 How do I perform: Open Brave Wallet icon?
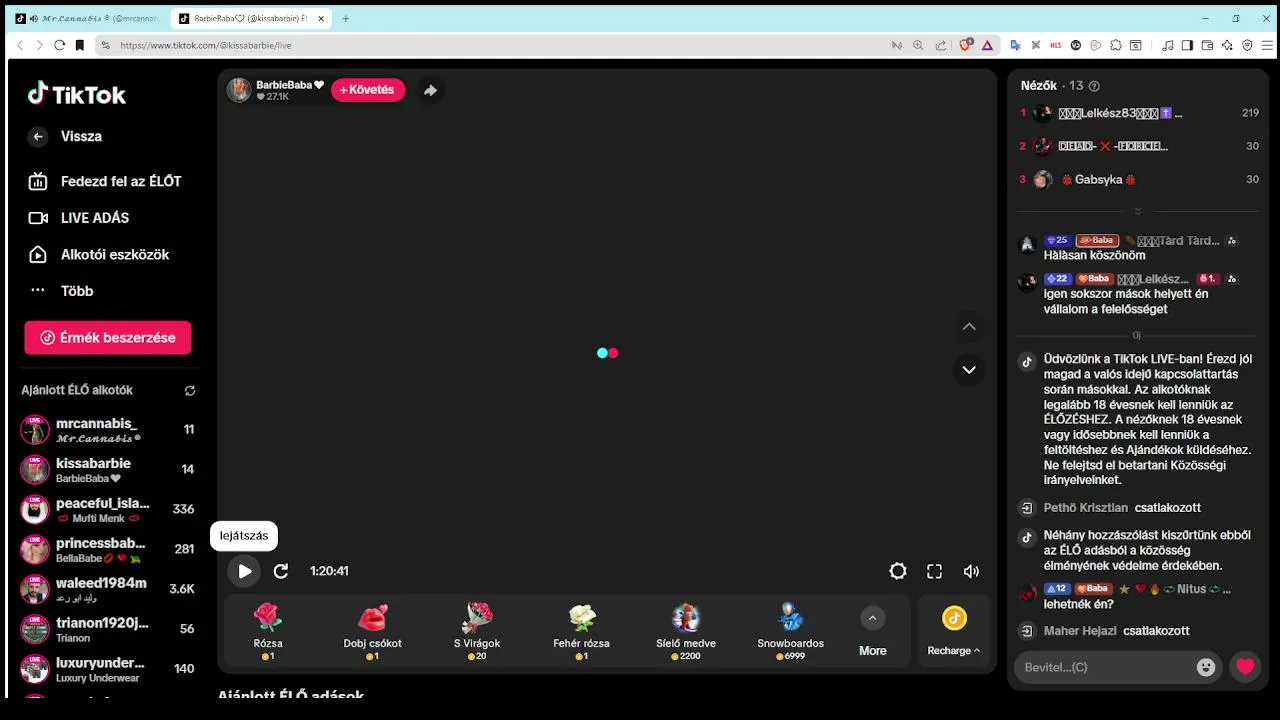[1207, 45]
